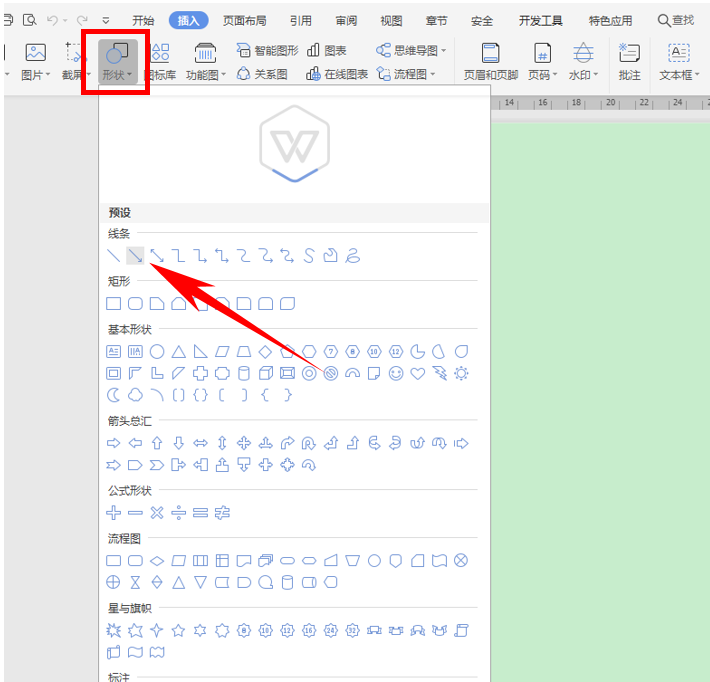
Task: Insert a picture with 图片 button
Action: [x=35, y=62]
